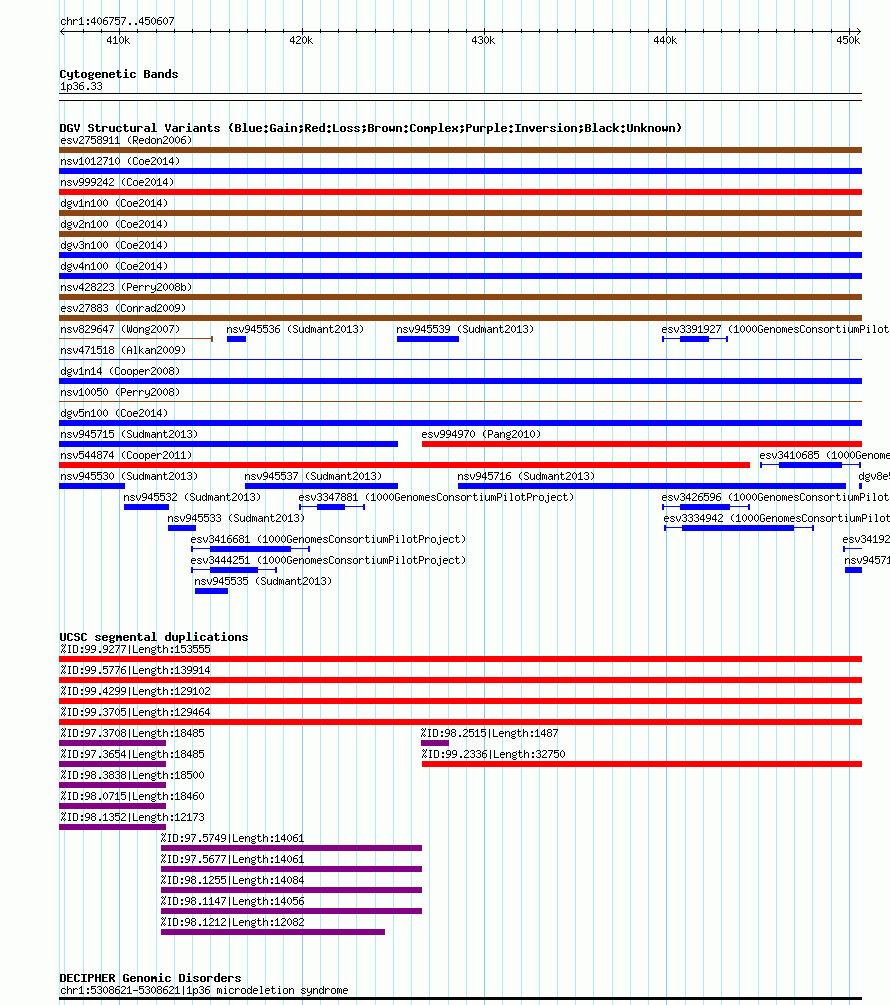Click %ID:97.5677|Length:14061 duplication label

coord(232,860)
